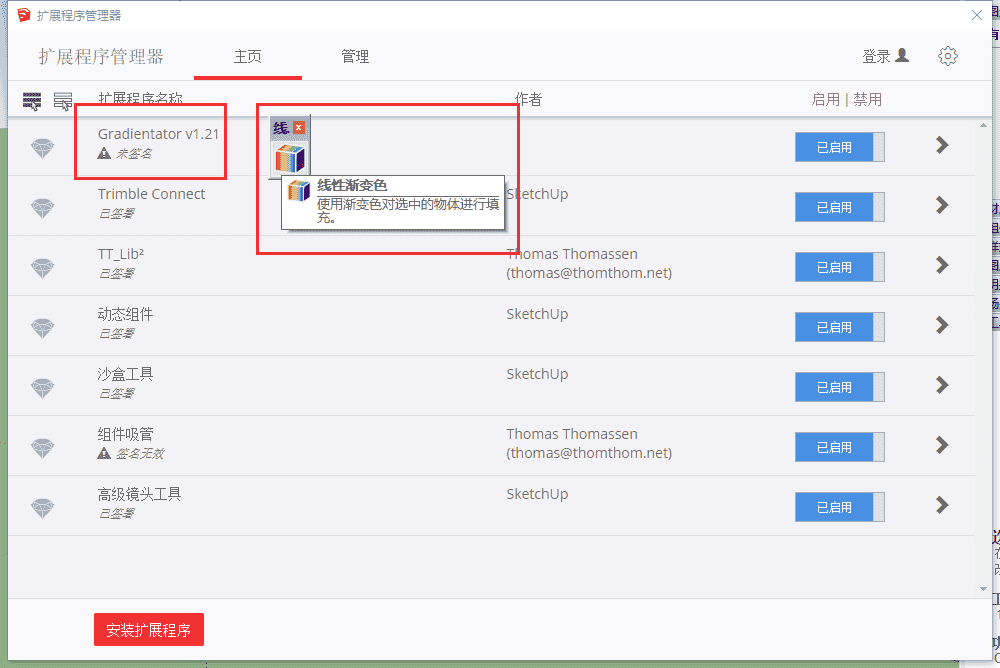
Task: Click the gem icon for 组件吸管
Action: pyautogui.click(x=43, y=448)
